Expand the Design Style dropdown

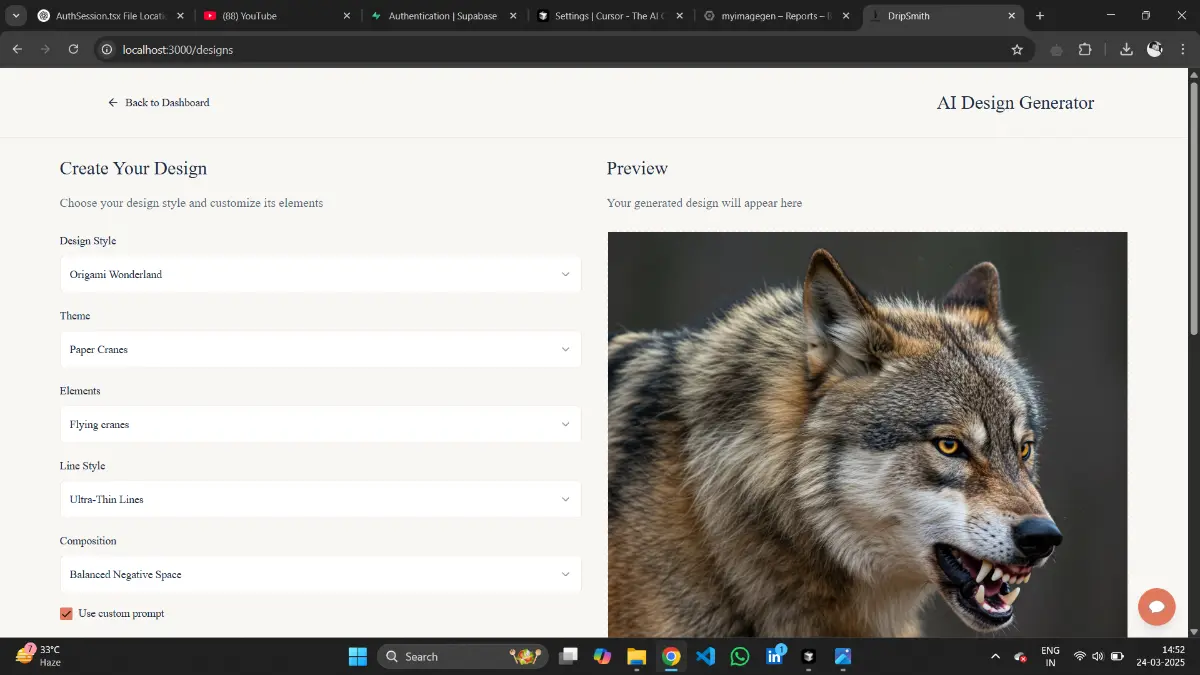pyautogui.click(x=320, y=274)
